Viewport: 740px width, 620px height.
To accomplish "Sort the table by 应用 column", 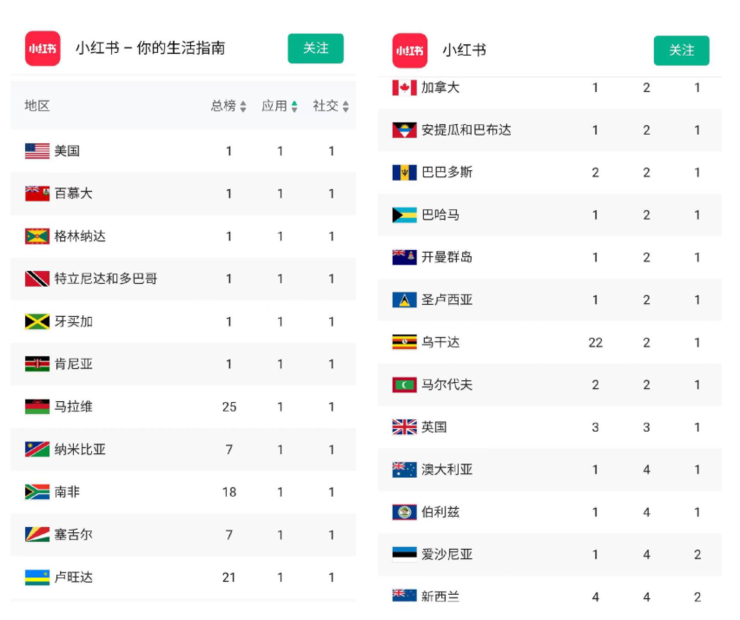I will tap(280, 106).
